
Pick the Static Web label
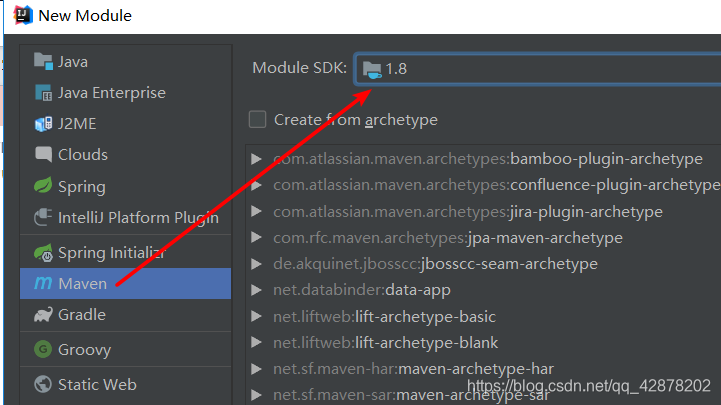coord(97,384)
